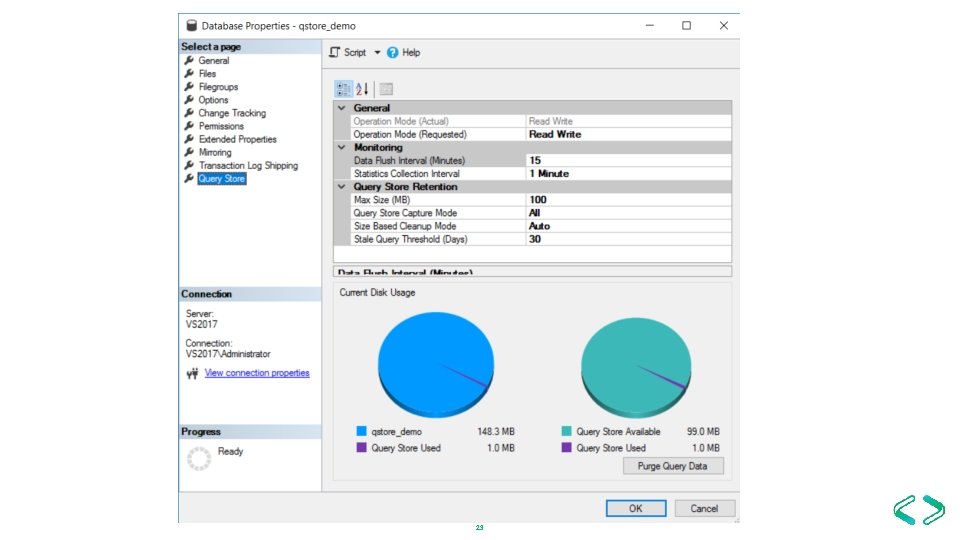Edit Stale Query Threshold value 30

(x=628, y=239)
